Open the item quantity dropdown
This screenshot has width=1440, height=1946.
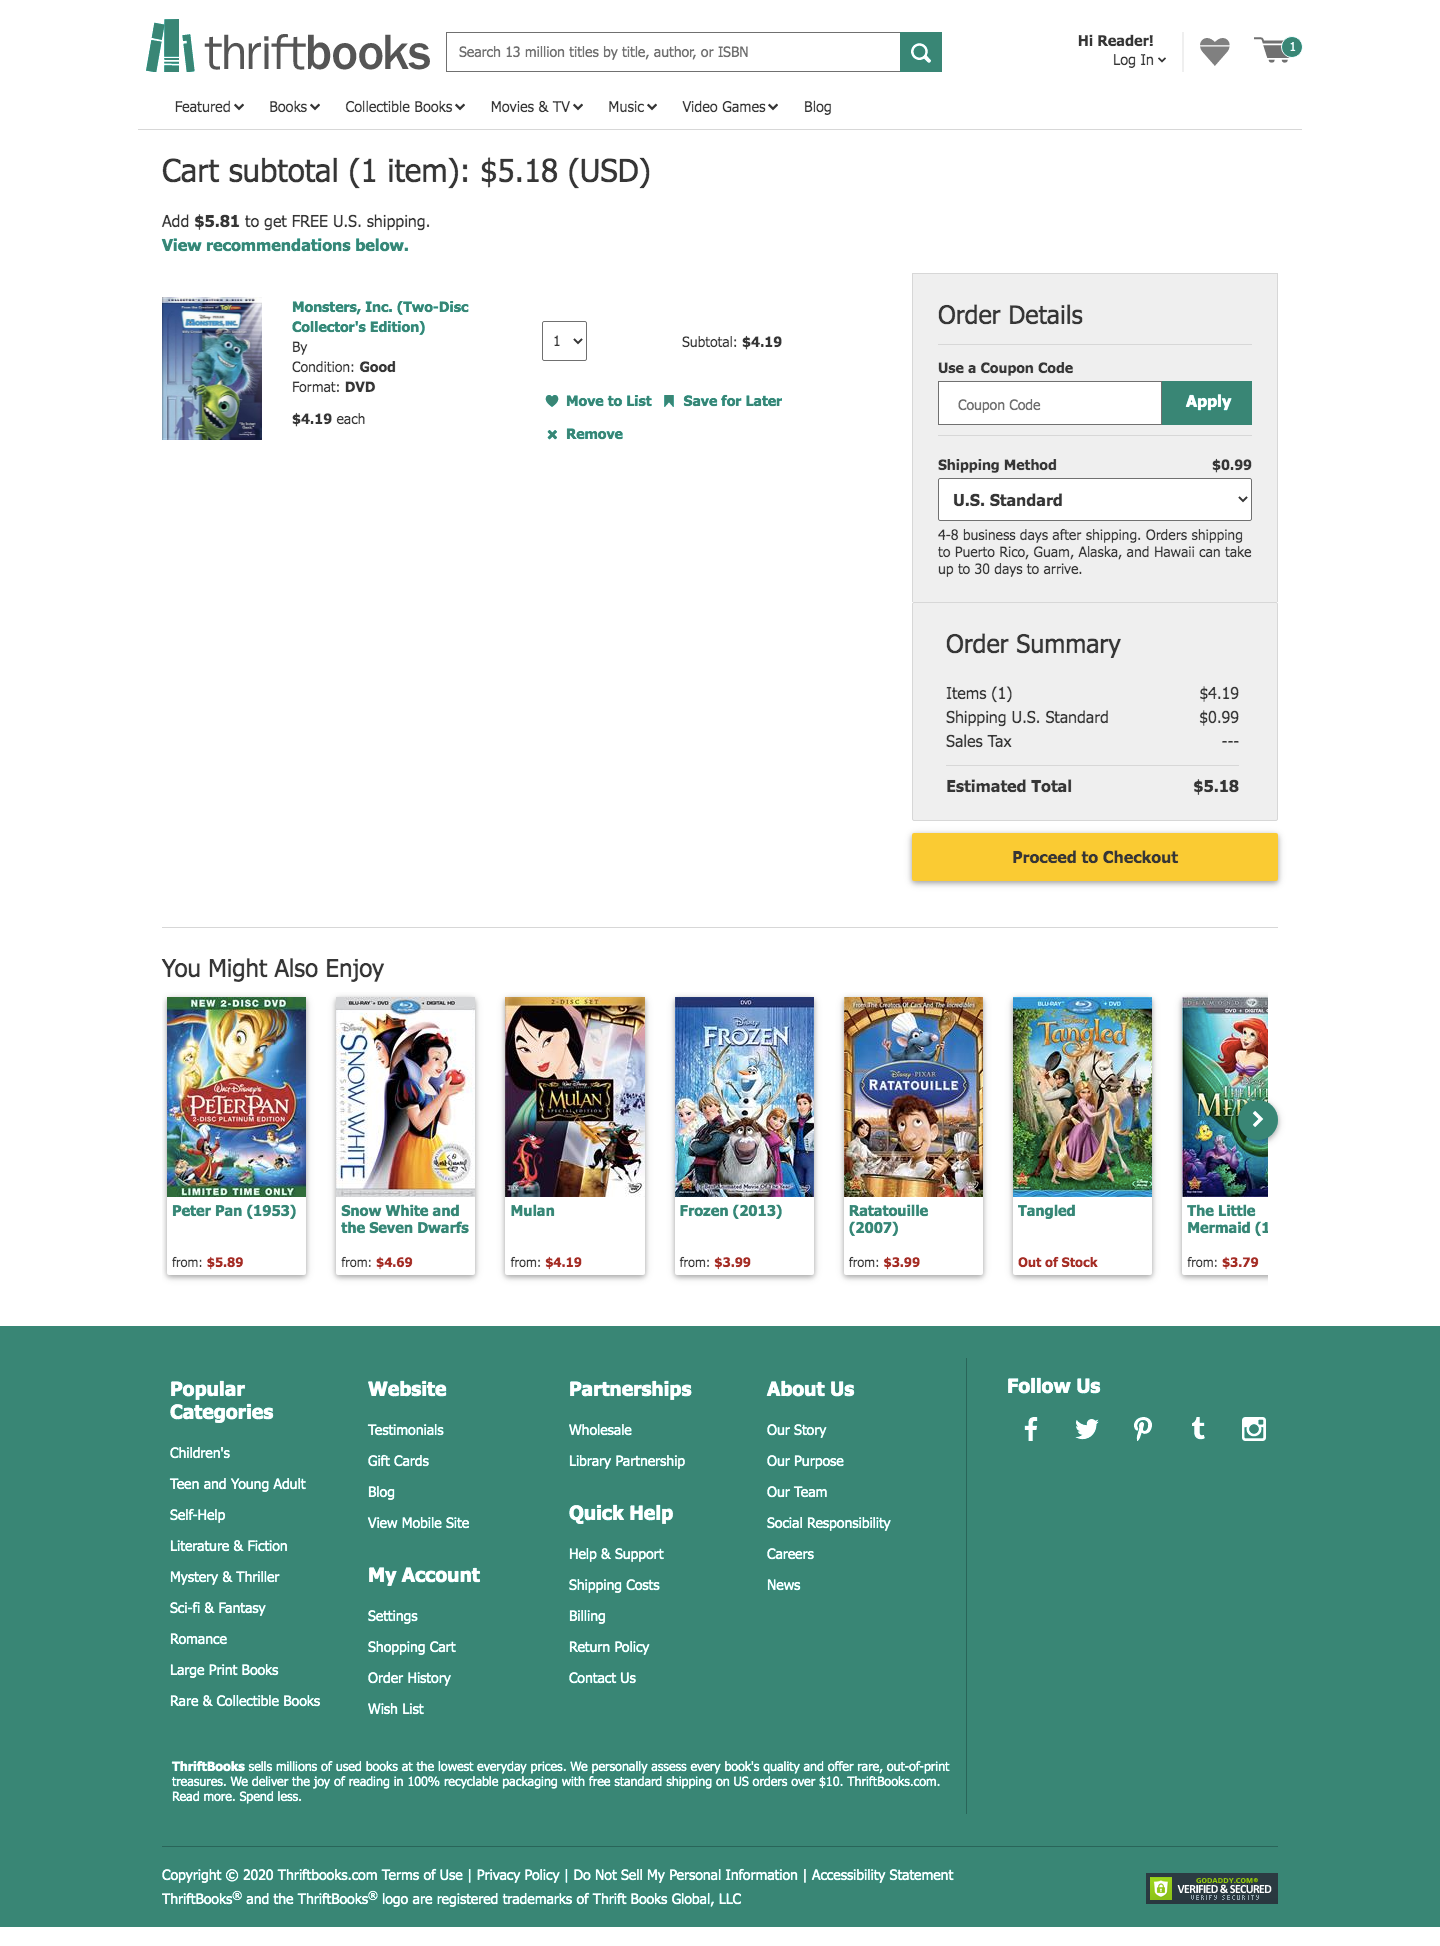tap(564, 341)
